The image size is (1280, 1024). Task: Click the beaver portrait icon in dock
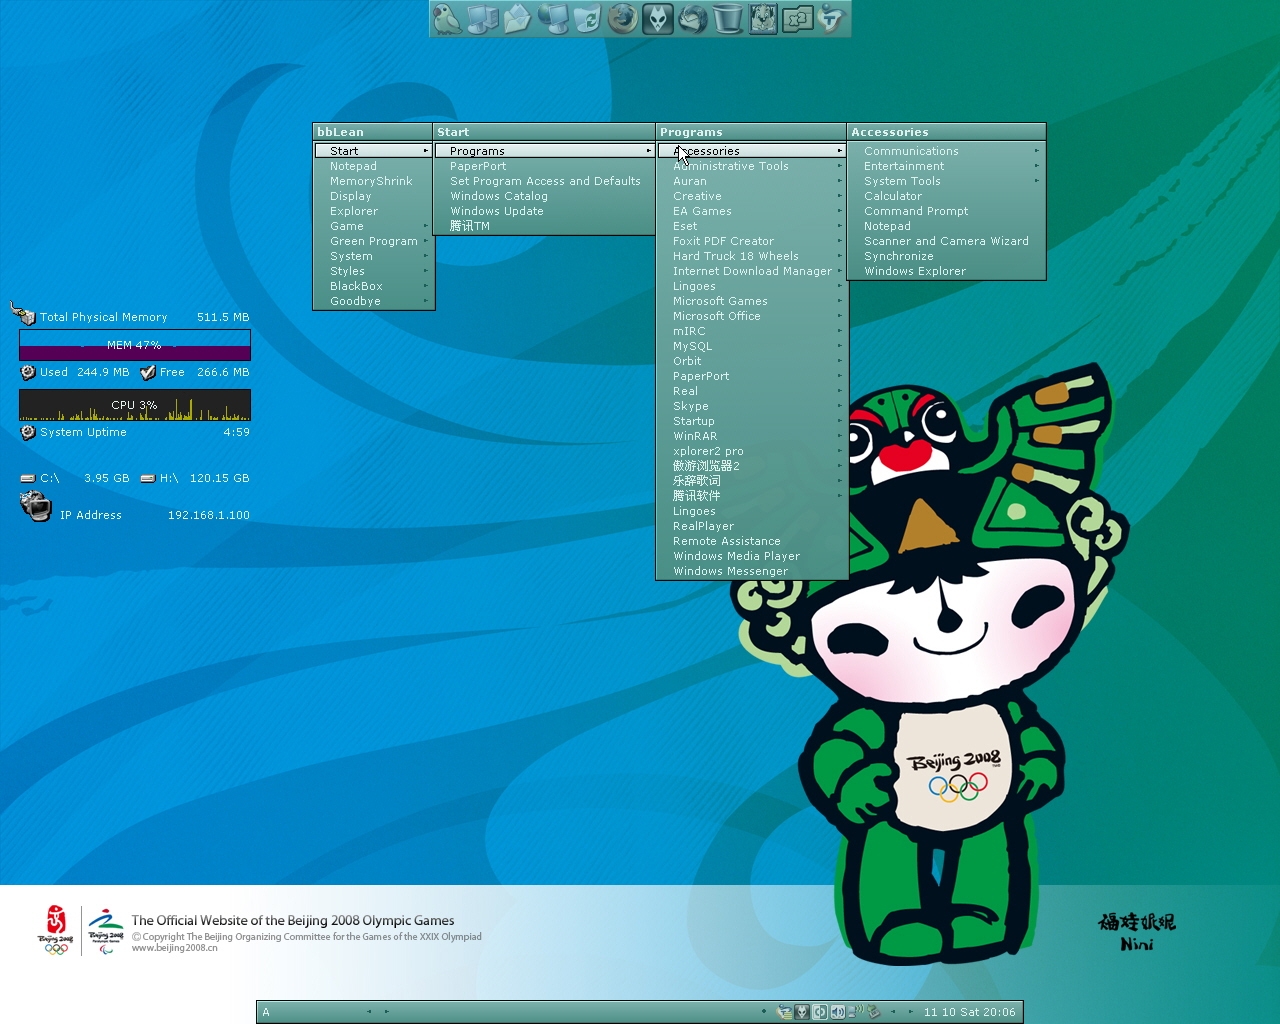coord(762,19)
